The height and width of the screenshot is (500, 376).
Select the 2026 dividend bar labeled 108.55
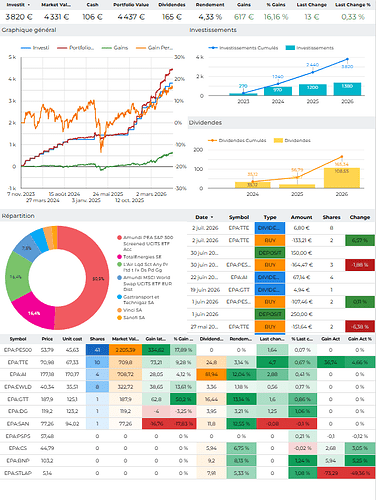[x=342, y=178]
